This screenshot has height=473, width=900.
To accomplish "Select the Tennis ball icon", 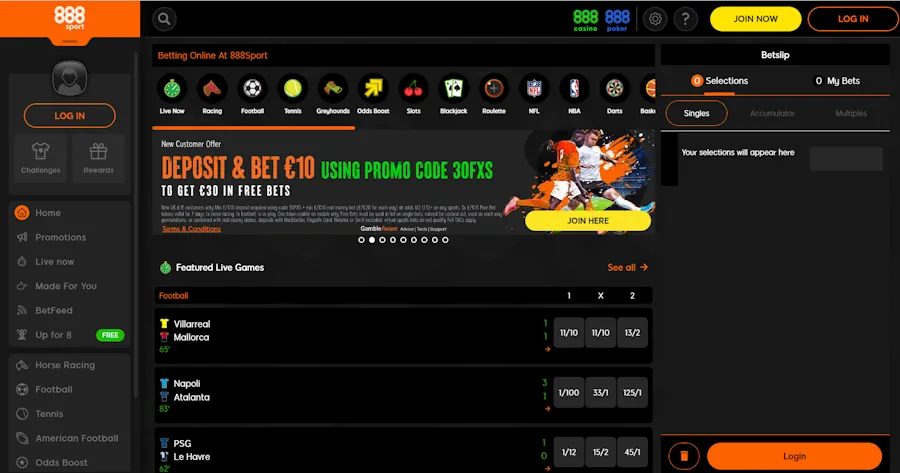I will (293, 88).
